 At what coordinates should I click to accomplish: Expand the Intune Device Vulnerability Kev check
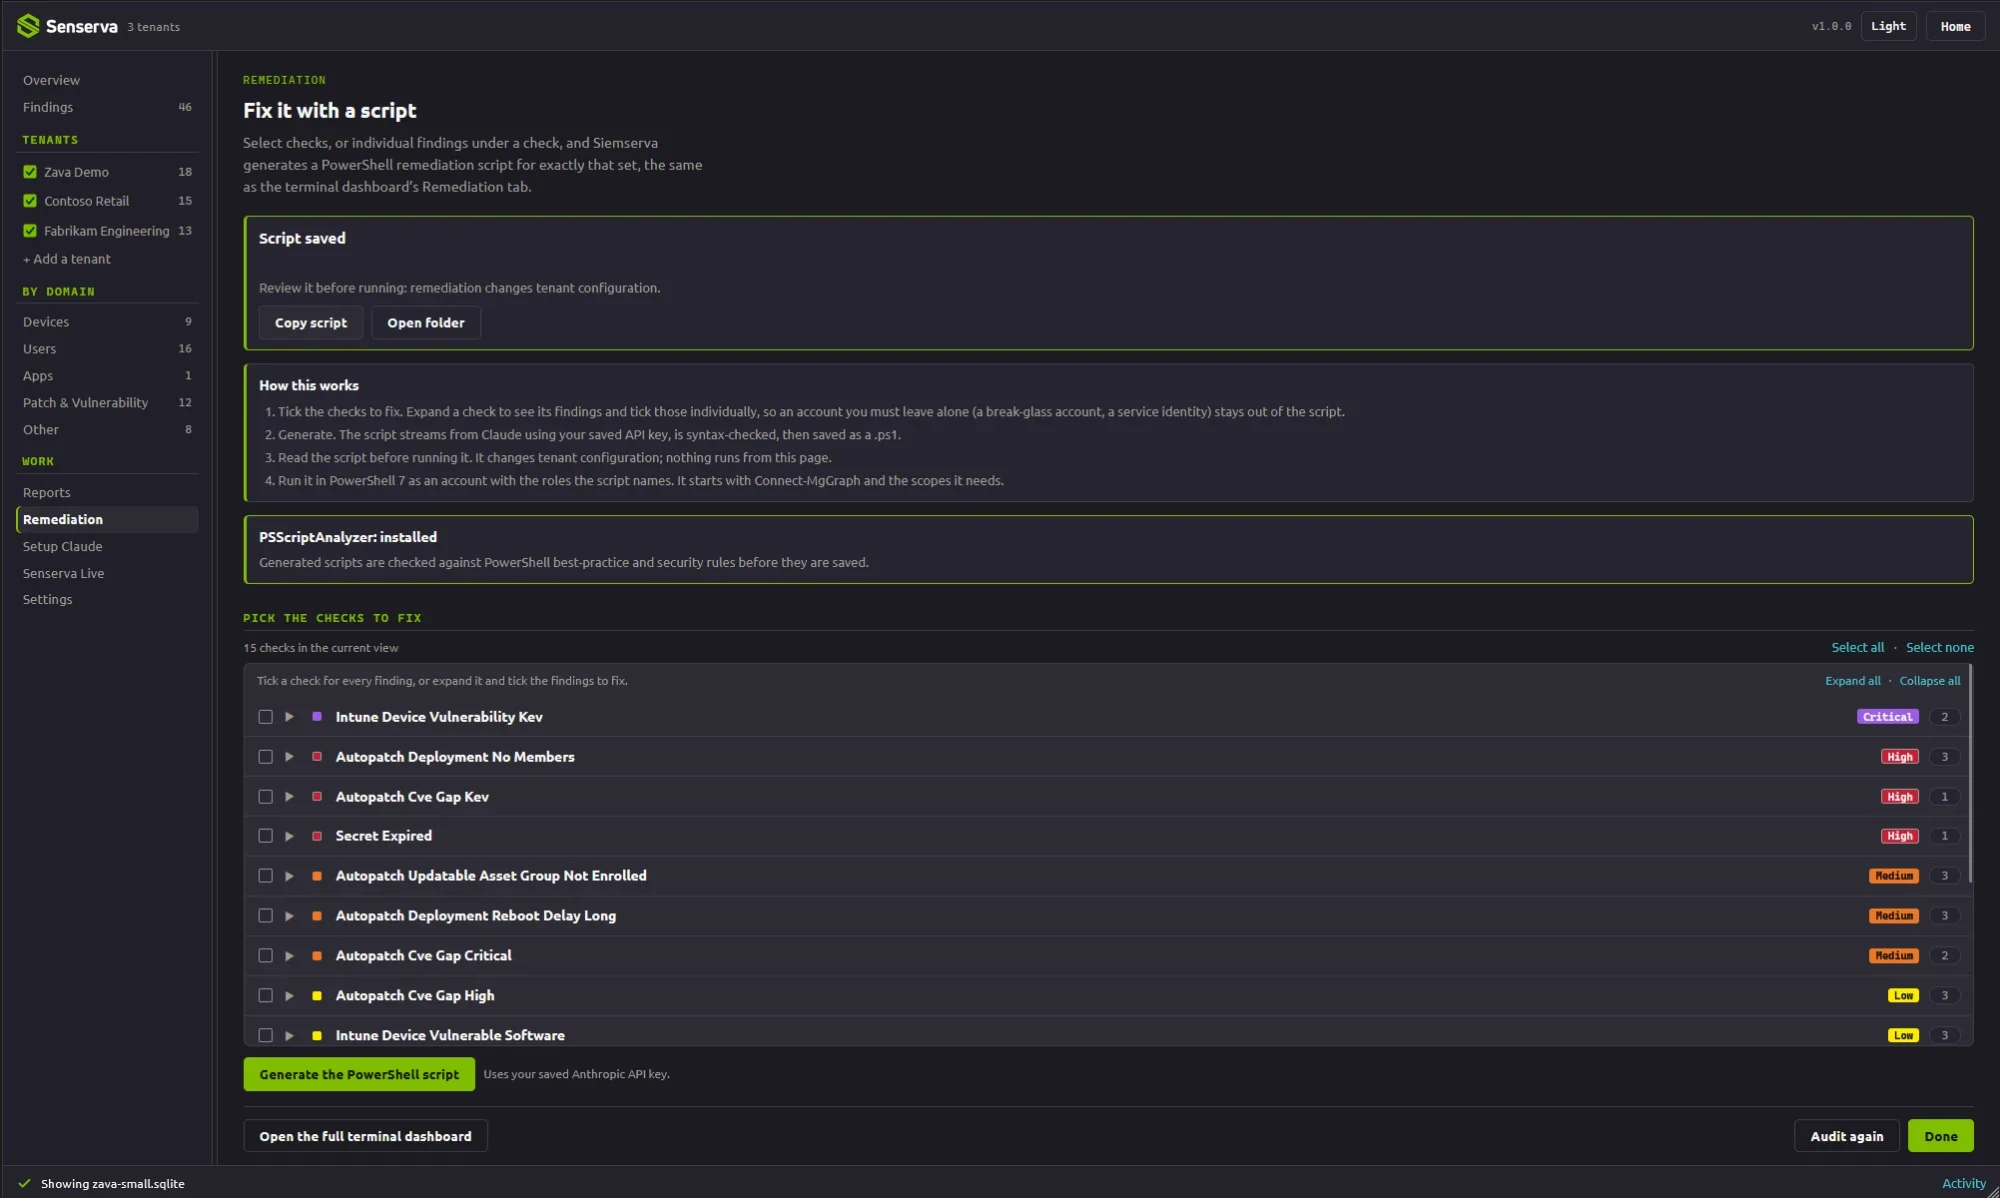289,717
